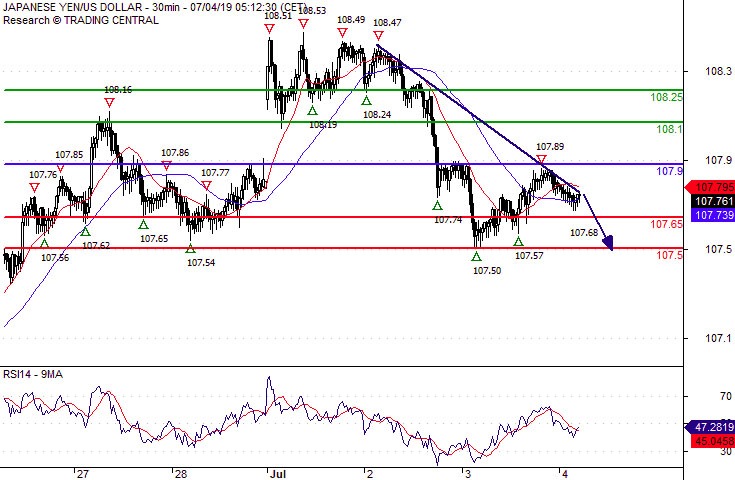This screenshot has width=735, height=480.
Task: Click the black 107.761 current price tag
Action: click(712, 201)
